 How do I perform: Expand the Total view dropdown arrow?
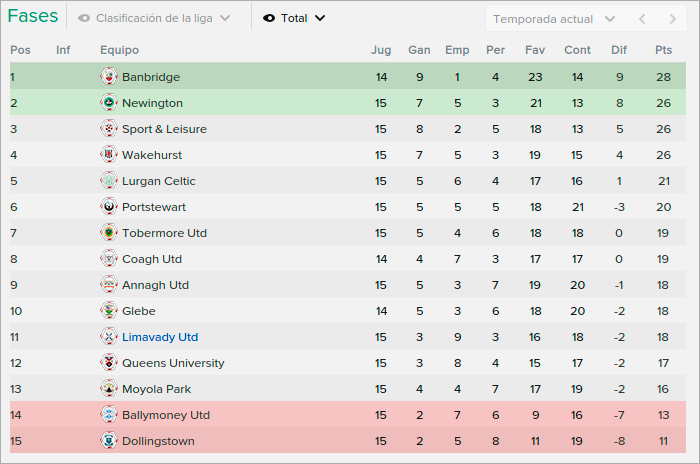pyautogui.click(x=320, y=18)
